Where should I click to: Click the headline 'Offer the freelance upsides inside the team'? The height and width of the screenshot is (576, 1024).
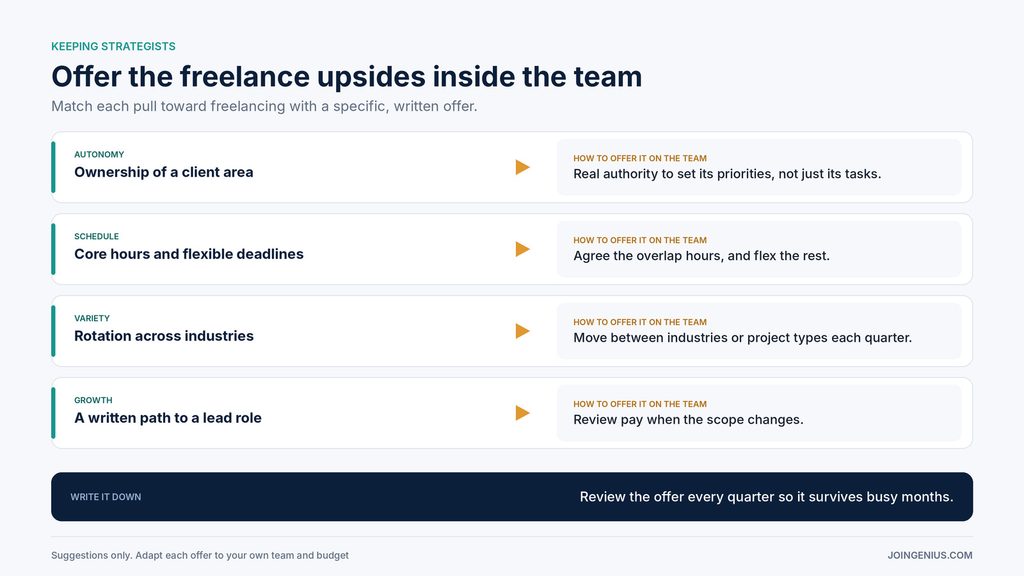[x=347, y=76]
